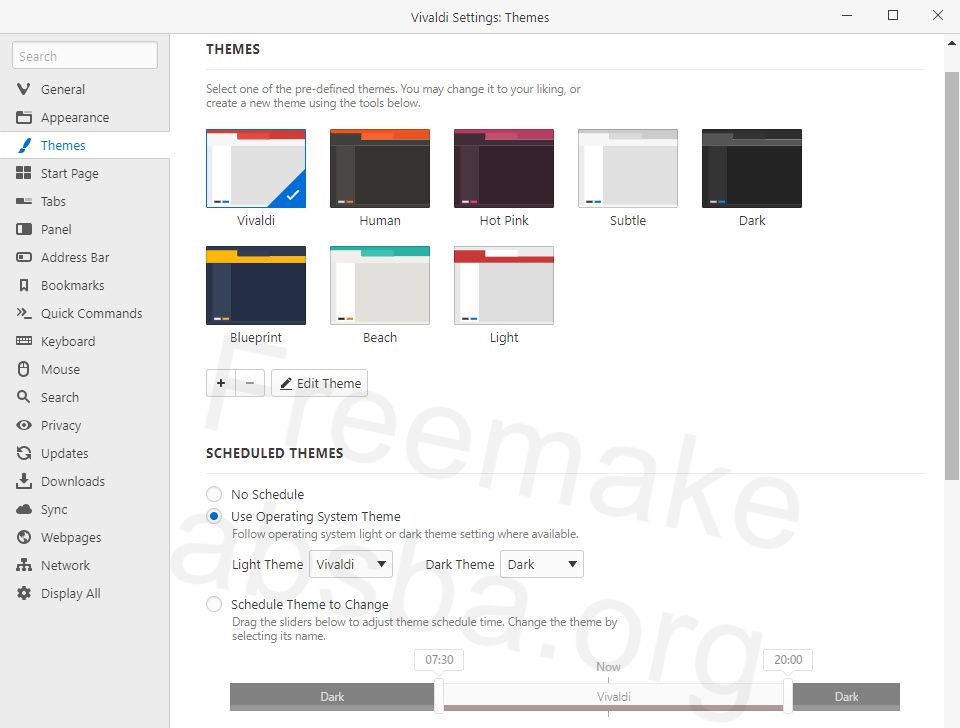Click the Tabs sidebar icon

[24, 201]
